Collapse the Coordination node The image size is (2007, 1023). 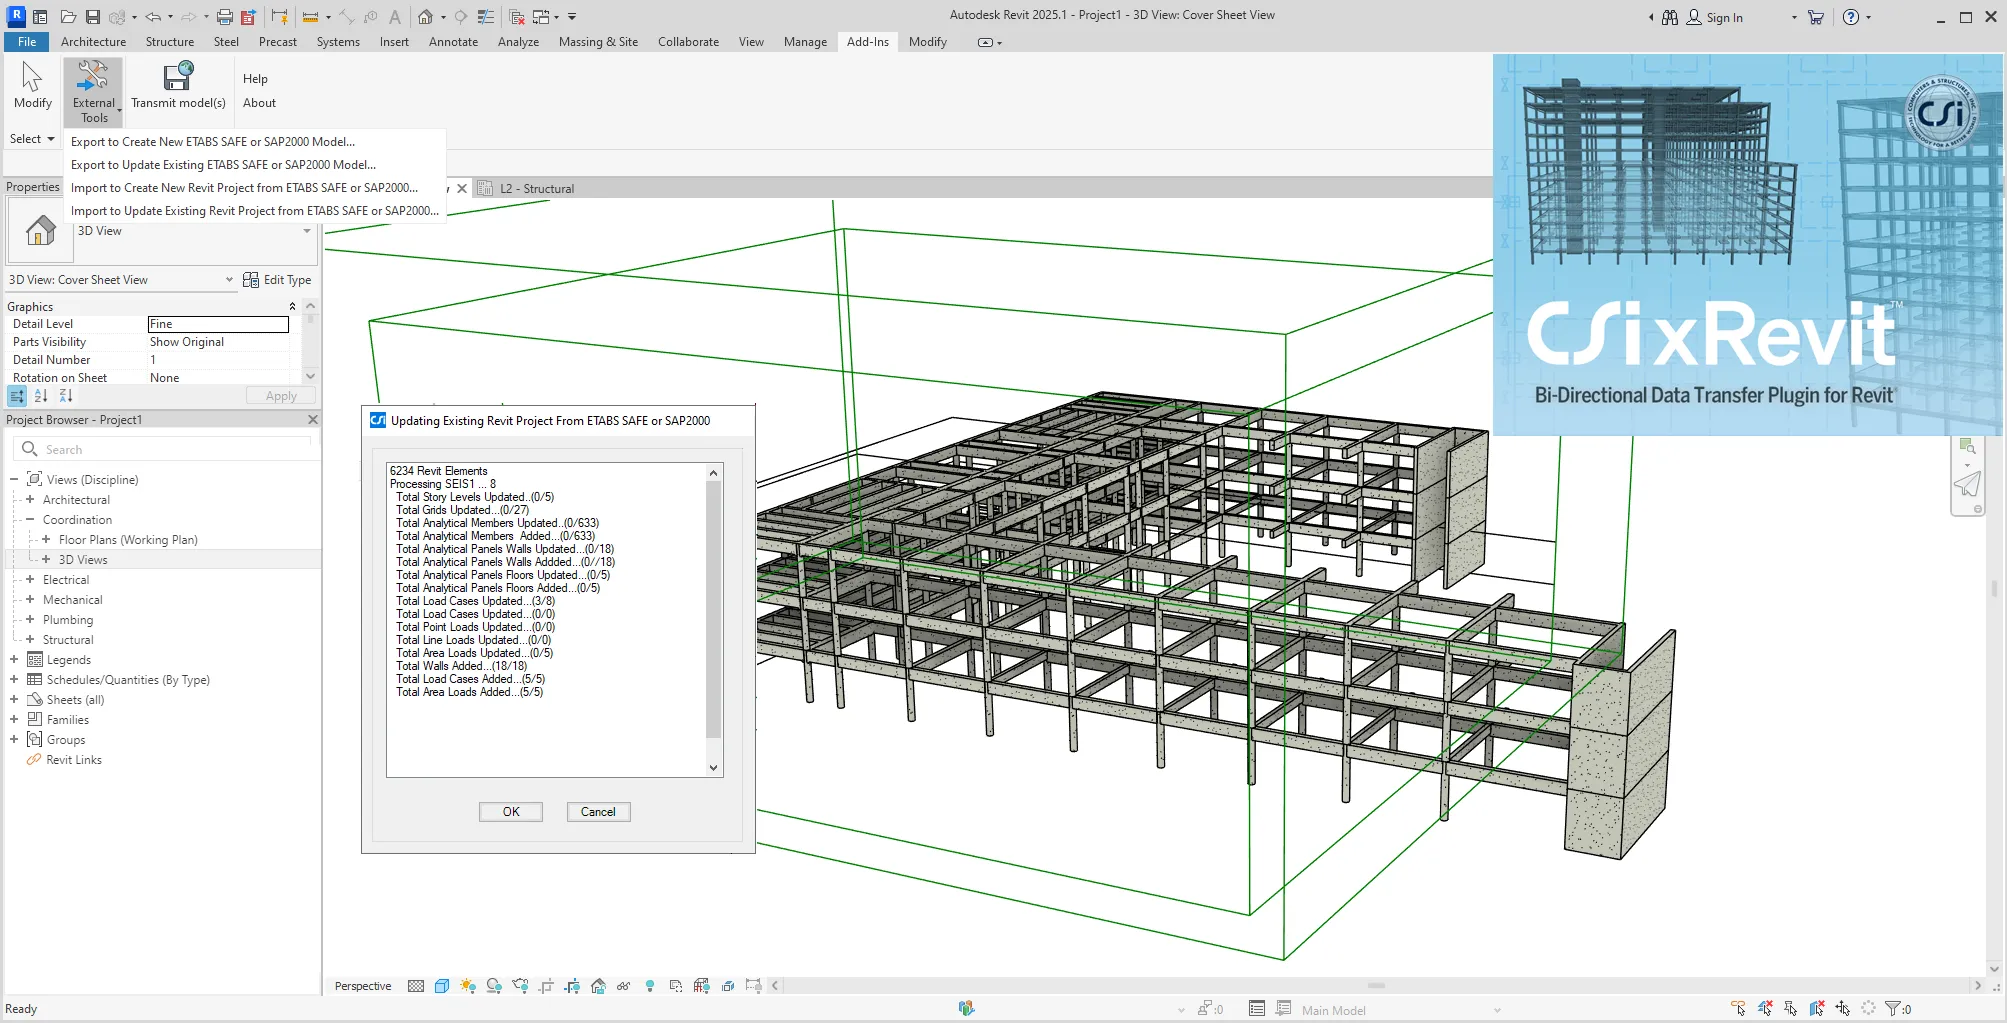(x=30, y=520)
